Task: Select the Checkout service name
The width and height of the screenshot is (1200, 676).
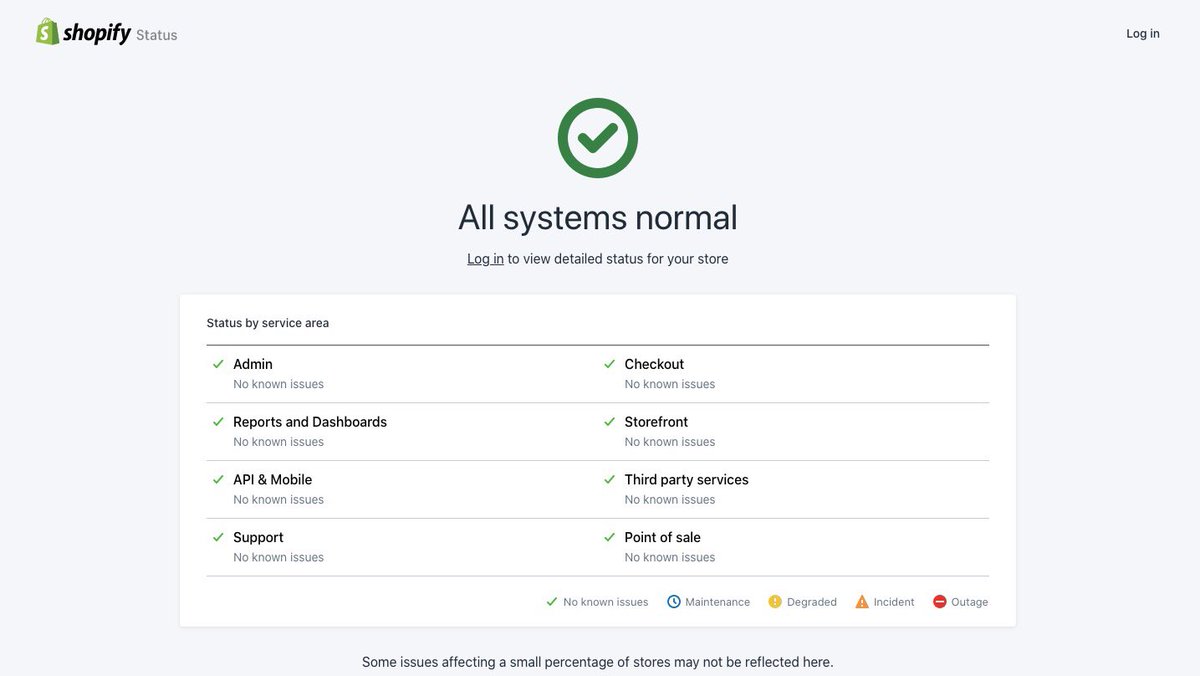Action: tap(654, 364)
